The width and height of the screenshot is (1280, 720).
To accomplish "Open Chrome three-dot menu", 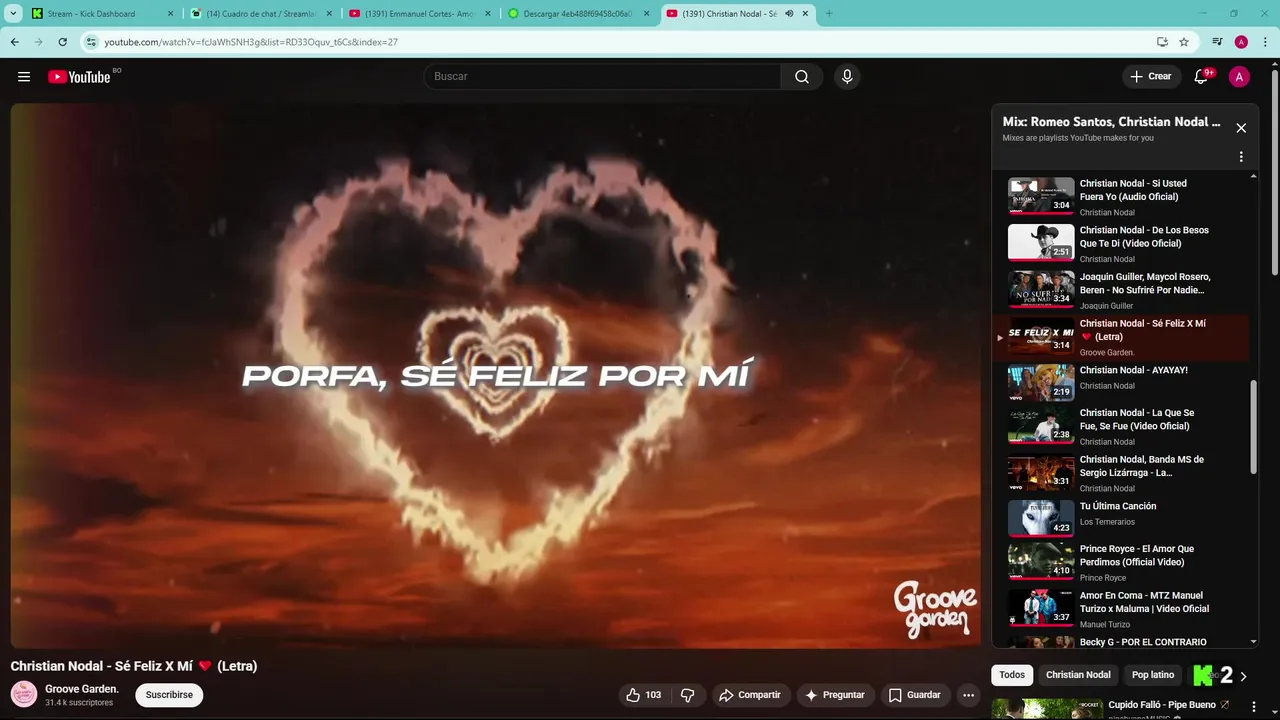I will [1265, 42].
